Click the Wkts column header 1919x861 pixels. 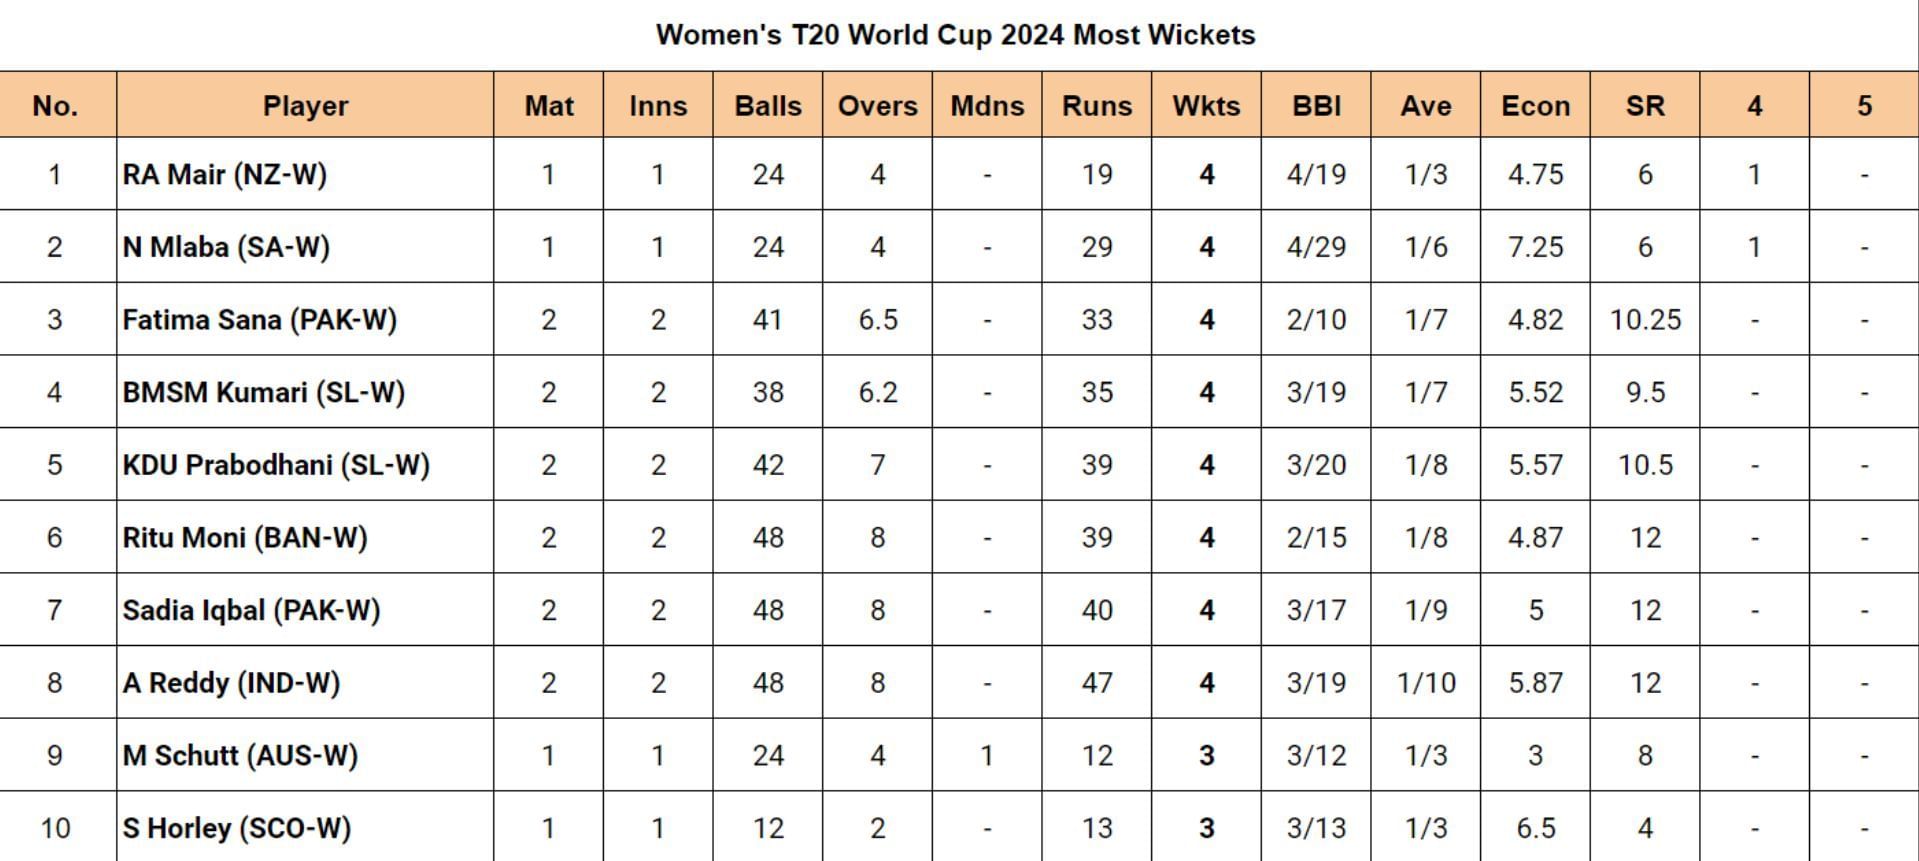coord(1206,106)
